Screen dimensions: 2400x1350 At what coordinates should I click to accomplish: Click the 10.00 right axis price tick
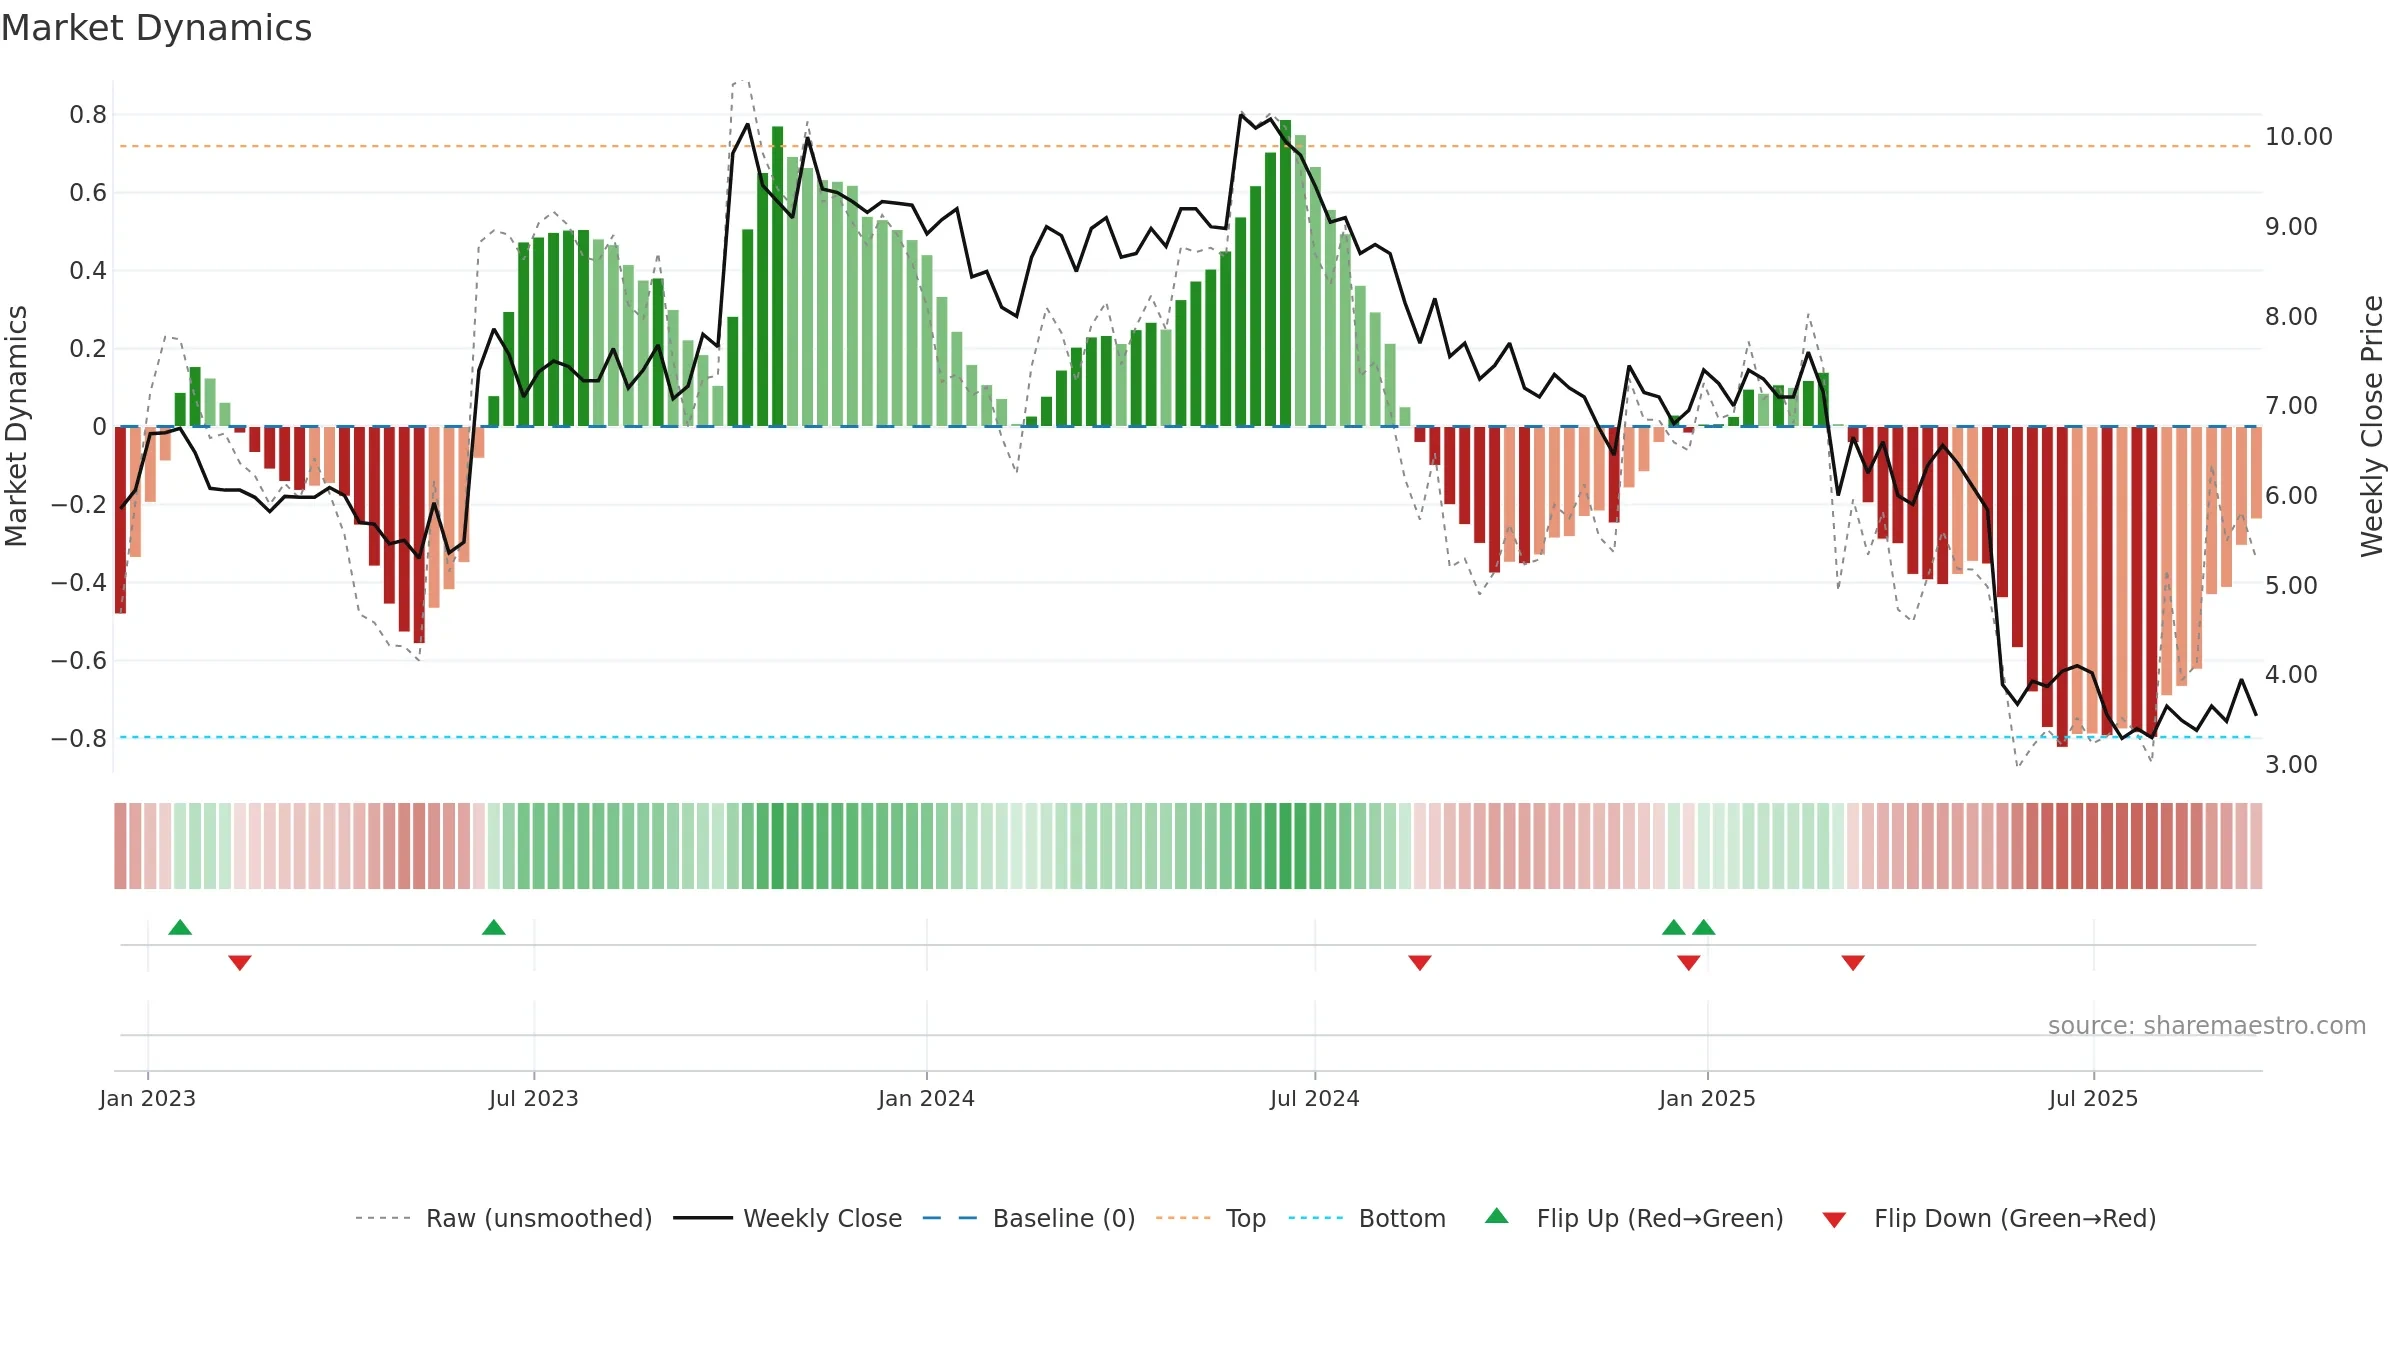pyautogui.click(x=2299, y=137)
